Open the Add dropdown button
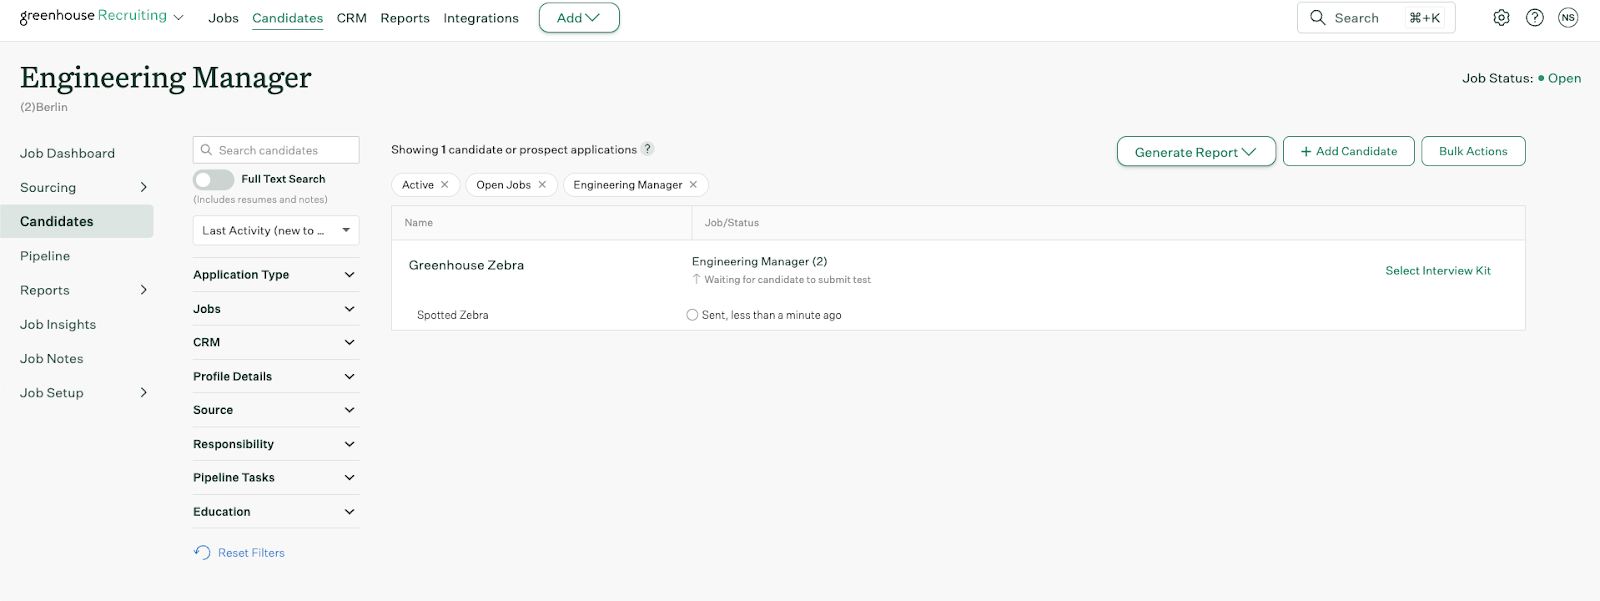 point(579,18)
